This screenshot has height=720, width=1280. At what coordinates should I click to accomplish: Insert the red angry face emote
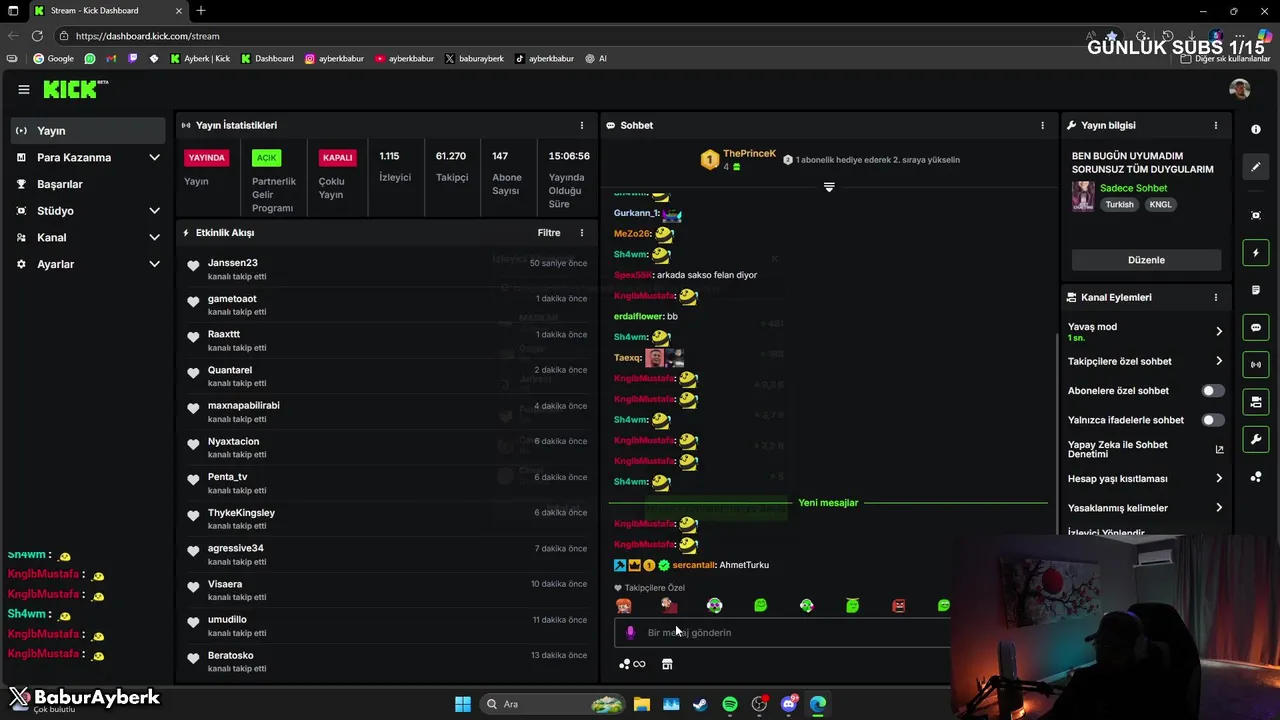pos(898,606)
